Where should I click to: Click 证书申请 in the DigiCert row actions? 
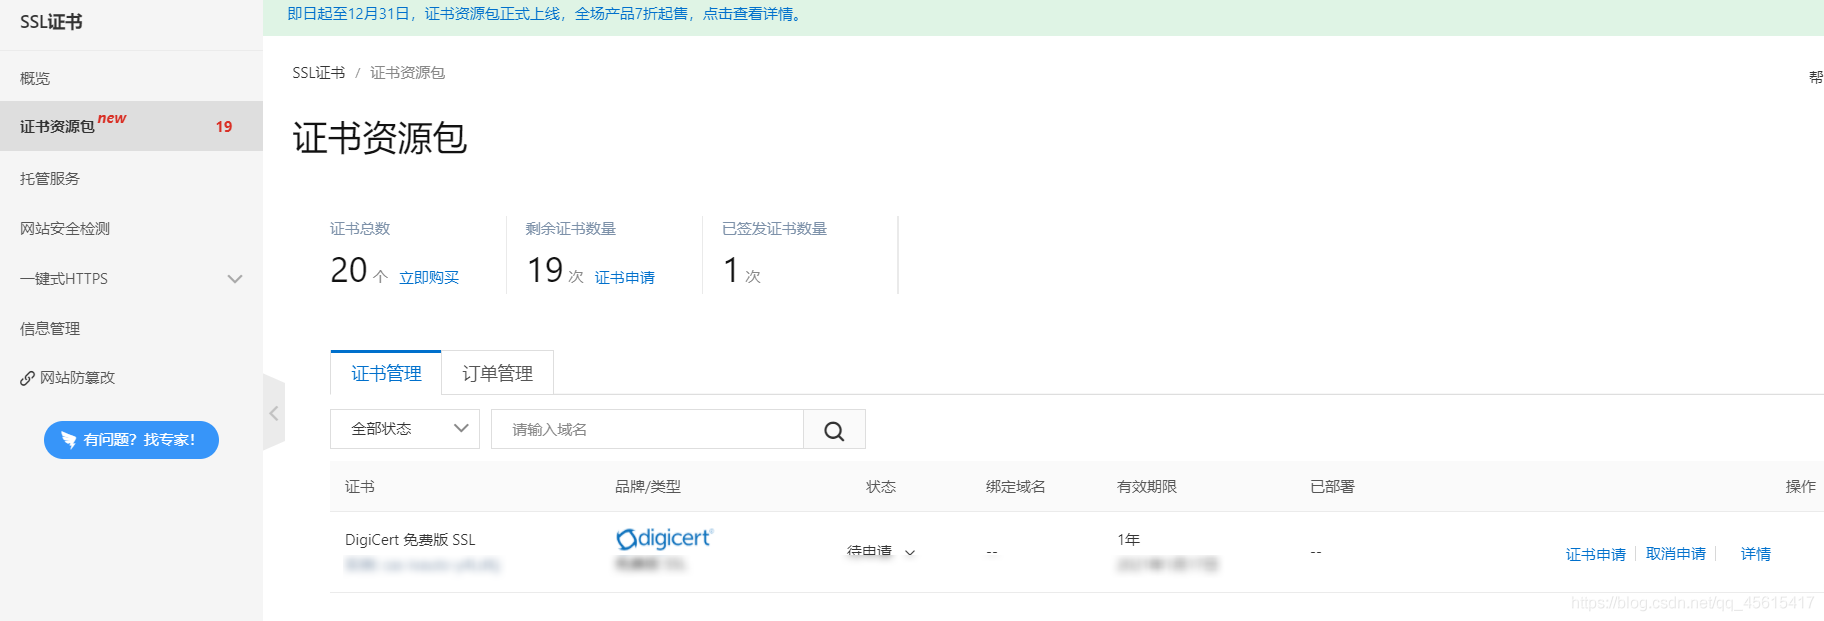point(1595,554)
